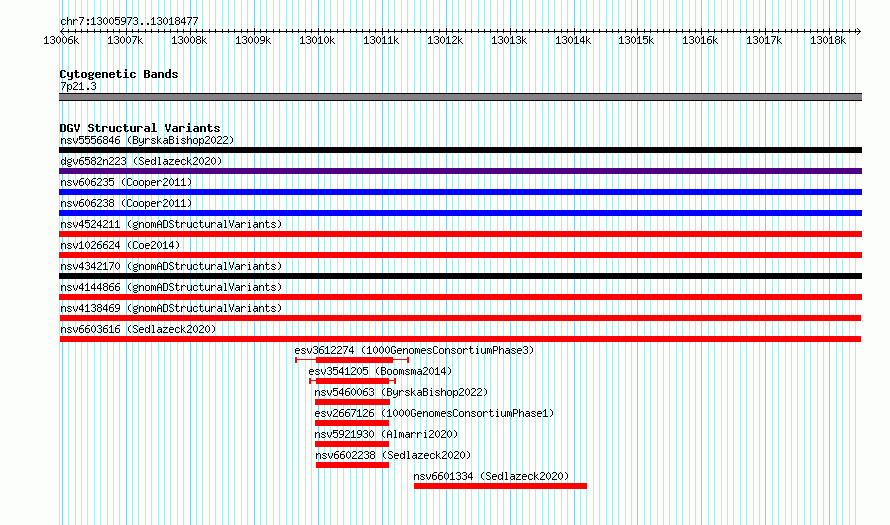Open the nsv606235 (Cooper2011) variant label

[x=126, y=182]
